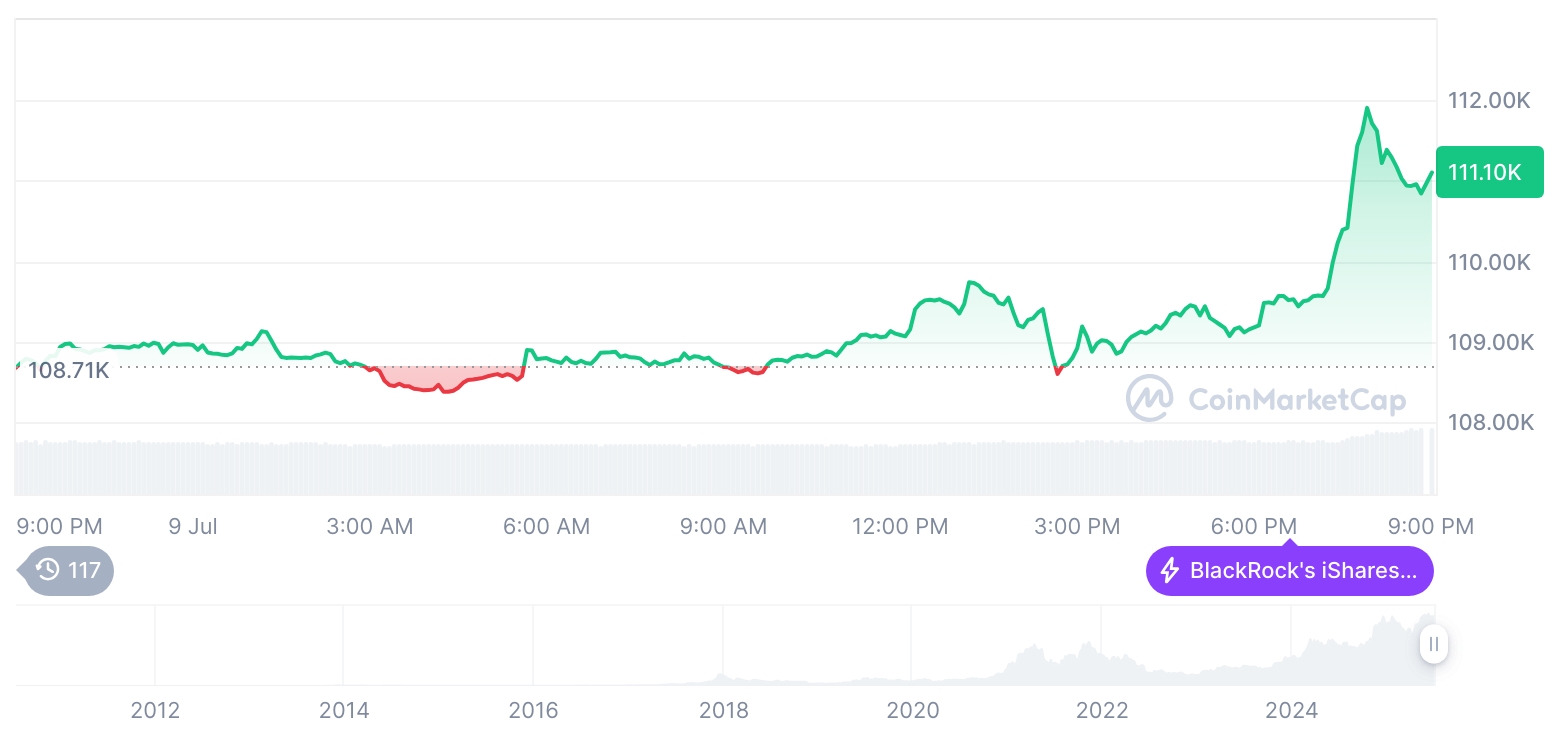The width and height of the screenshot is (1566, 732).
Task: Click the CoinMarketCap watermark text
Action: pyautogui.click(x=1296, y=400)
